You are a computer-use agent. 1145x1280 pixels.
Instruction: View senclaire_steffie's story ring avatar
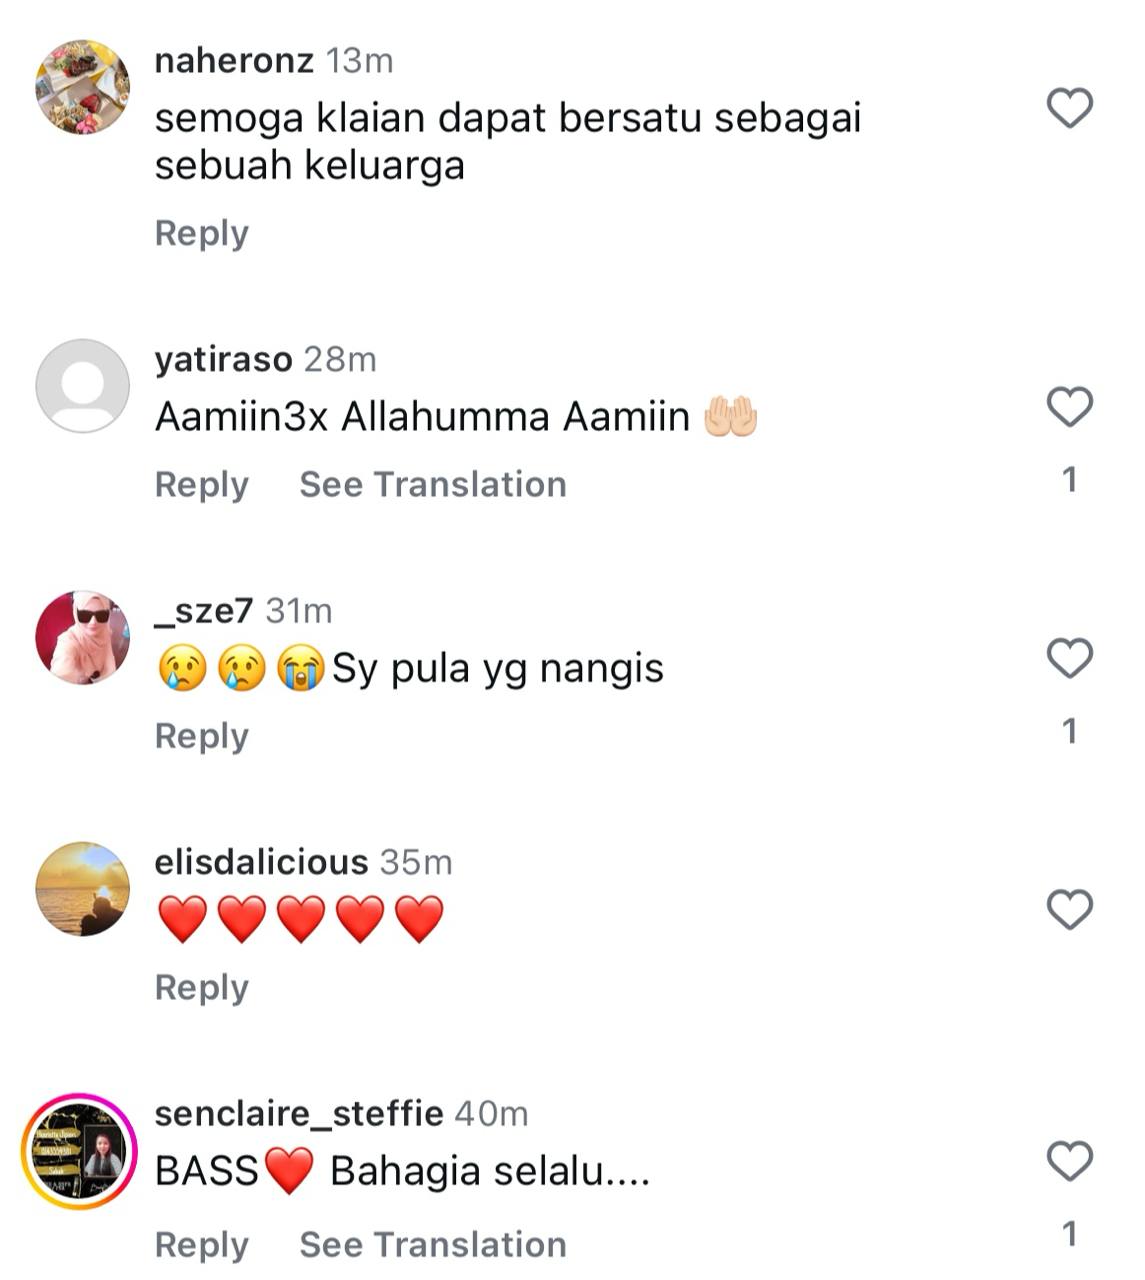(79, 1152)
